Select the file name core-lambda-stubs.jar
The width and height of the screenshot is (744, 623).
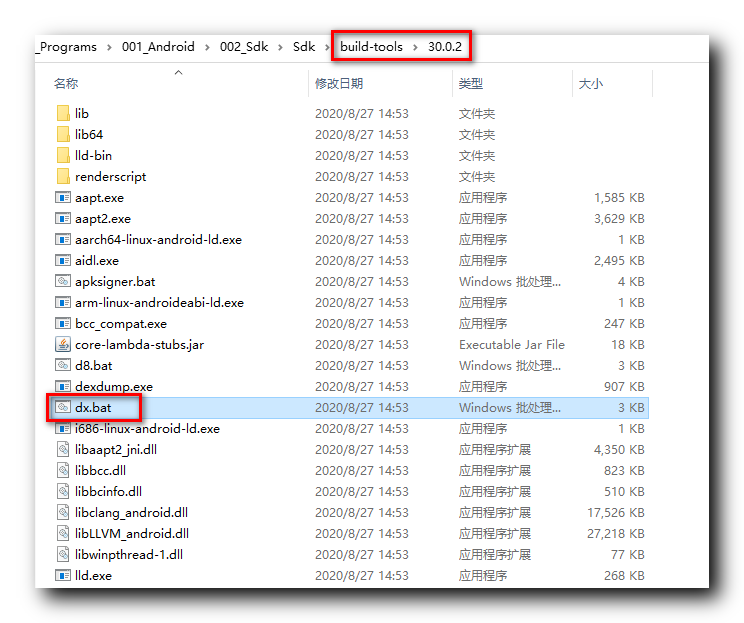140,344
